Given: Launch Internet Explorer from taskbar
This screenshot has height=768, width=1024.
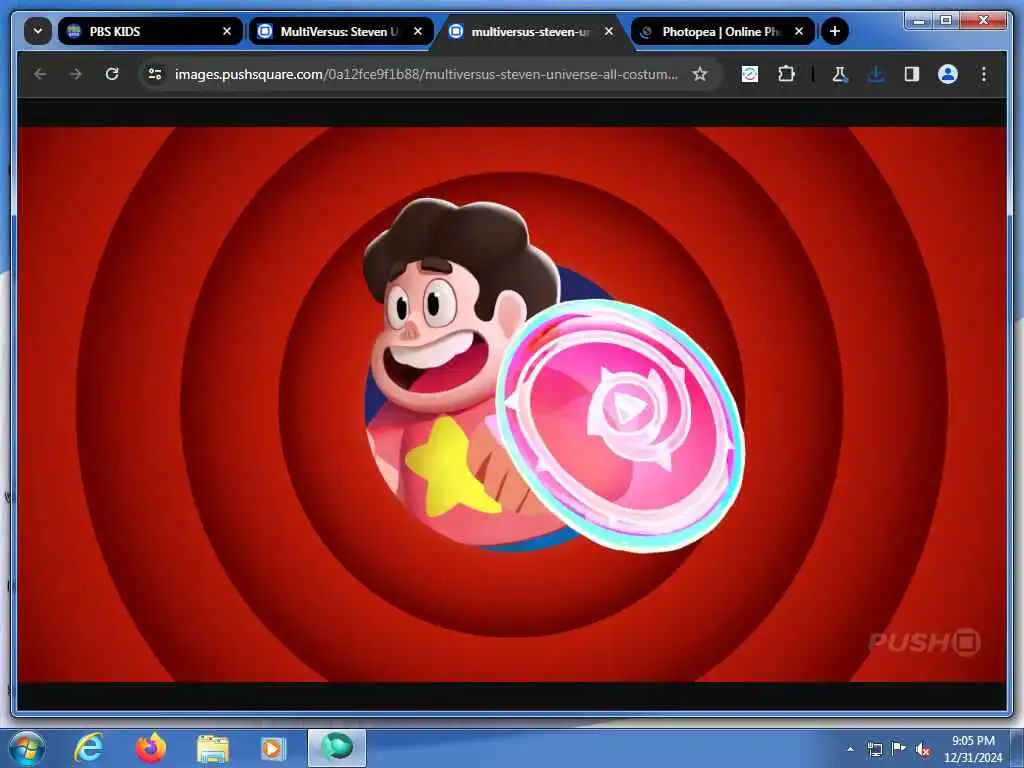Looking at the screenshot, I should (x=88, y=748).
